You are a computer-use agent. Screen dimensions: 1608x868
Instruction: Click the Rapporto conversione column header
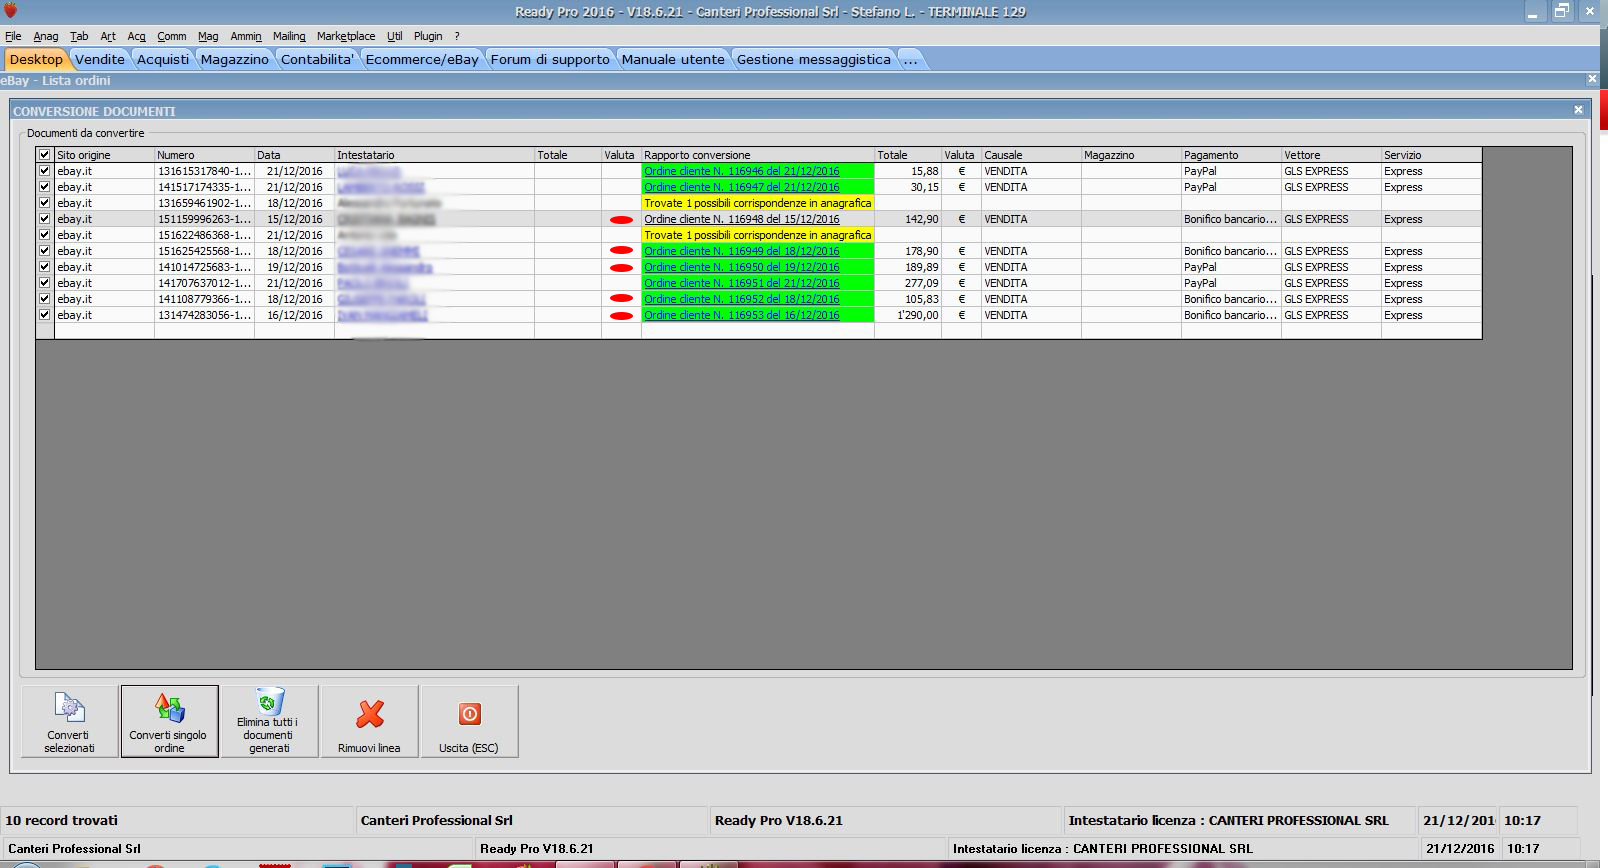click(758, 155)
